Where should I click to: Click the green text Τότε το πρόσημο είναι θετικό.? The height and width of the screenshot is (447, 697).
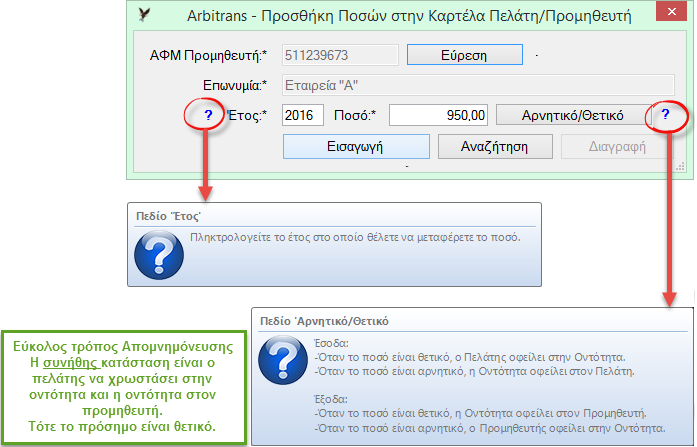(x=122, y=427)
